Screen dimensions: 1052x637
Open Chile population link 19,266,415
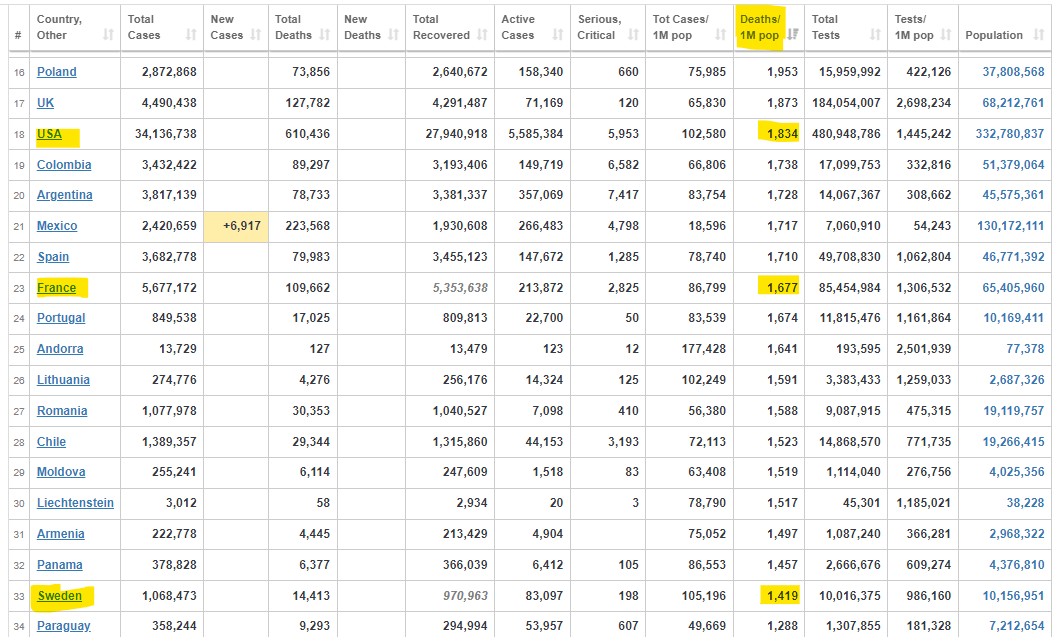(x=1013, y=441)
